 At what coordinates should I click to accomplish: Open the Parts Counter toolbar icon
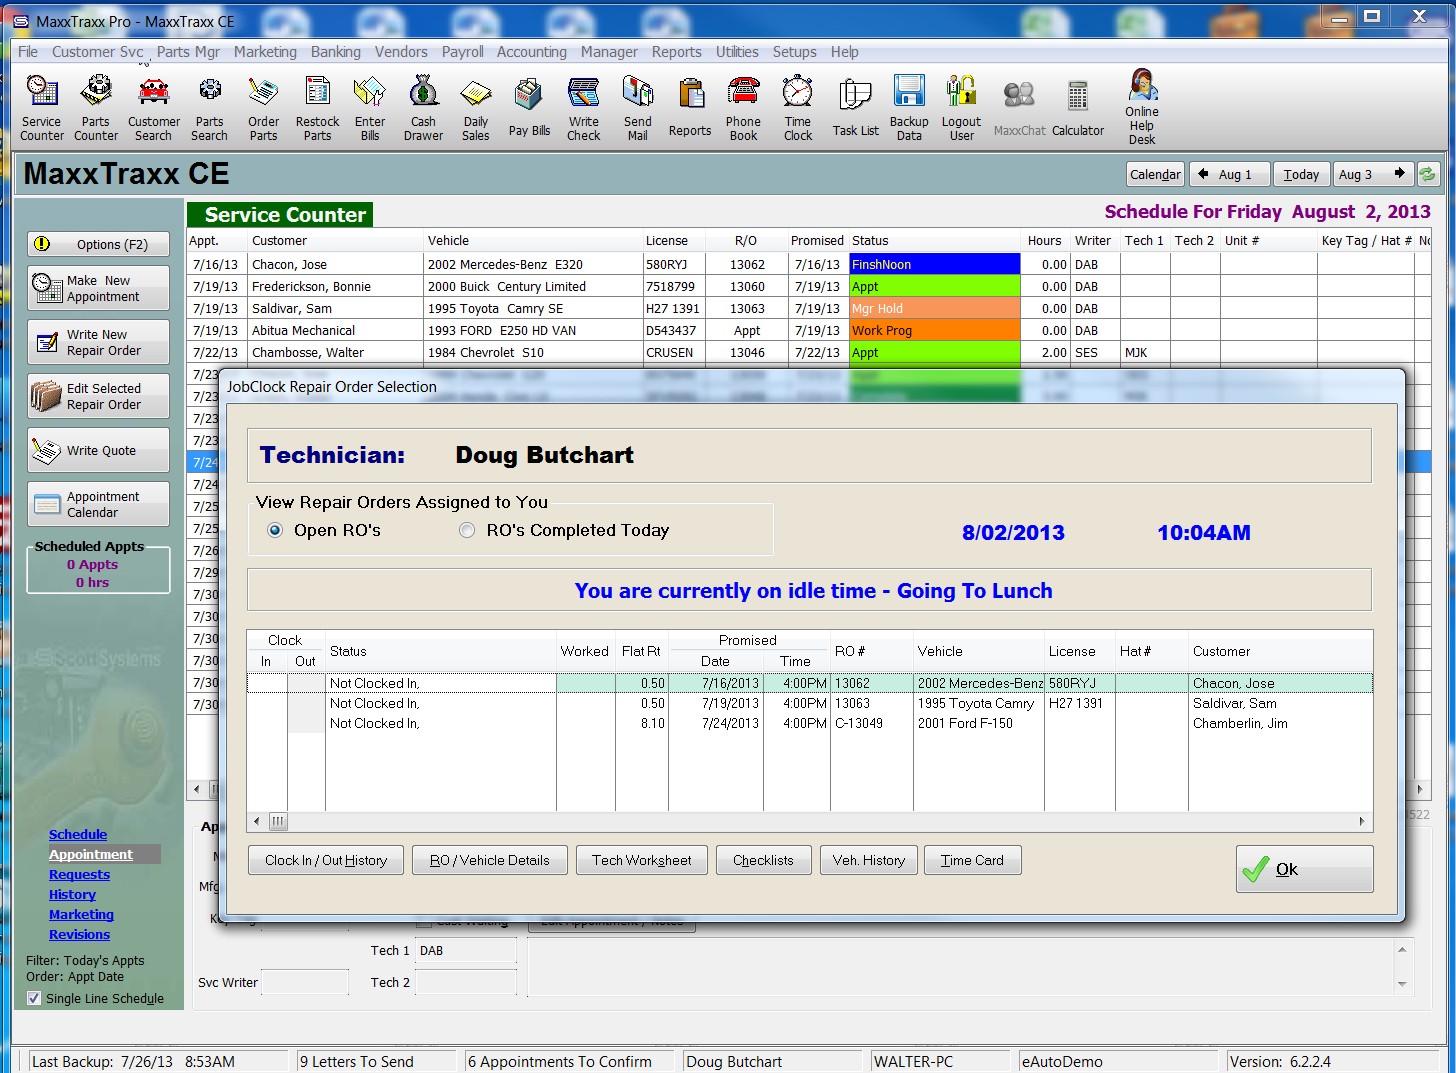click(x=96, y=107)
